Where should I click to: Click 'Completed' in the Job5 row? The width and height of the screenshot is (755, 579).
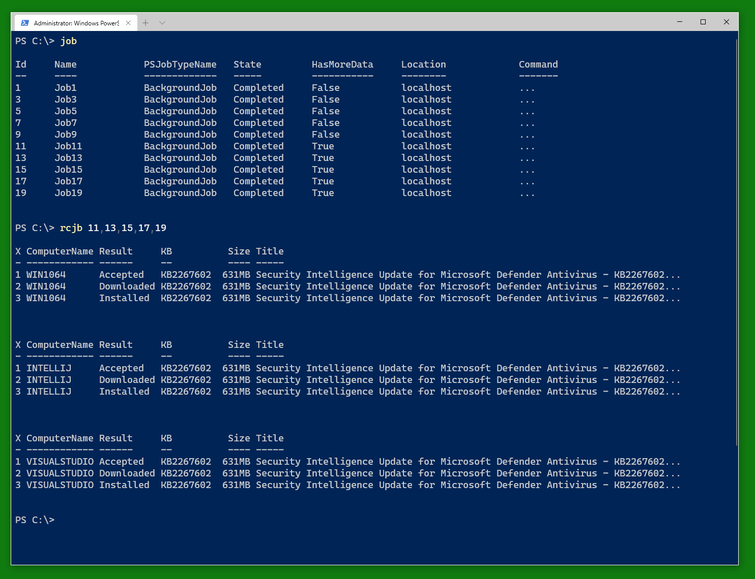[259, 111]
